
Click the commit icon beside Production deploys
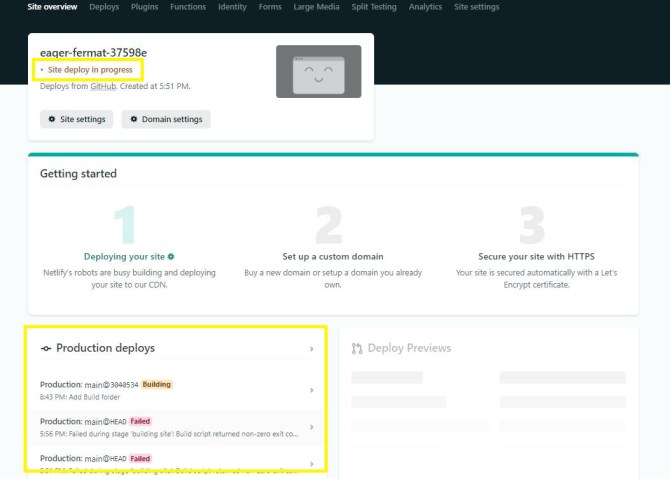(x=46, y=348)
